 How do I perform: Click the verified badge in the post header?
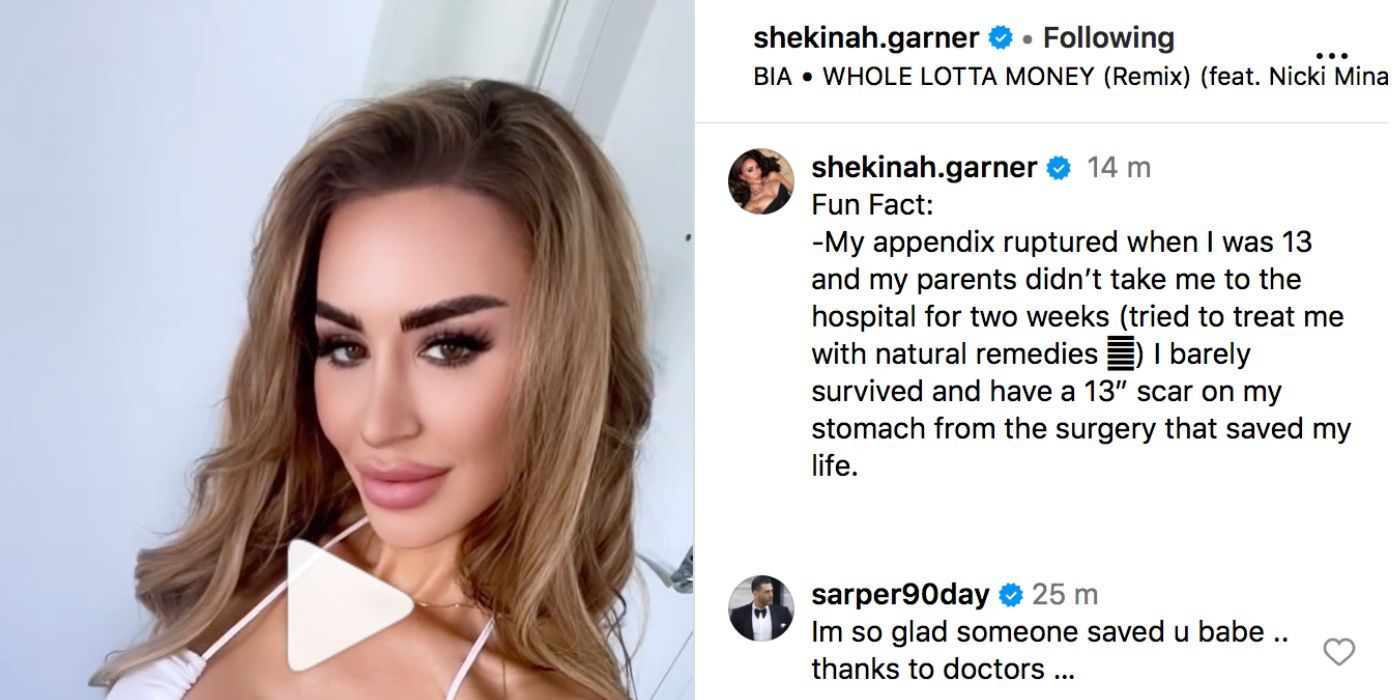pos(1000,39)
